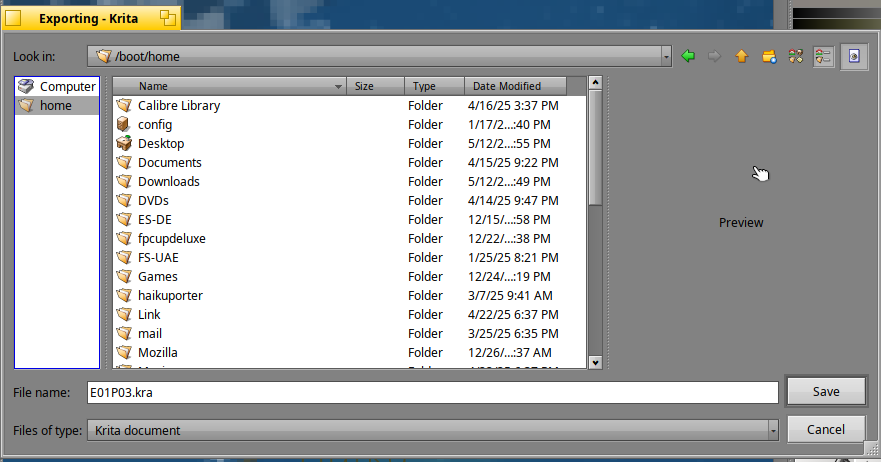This screenshot has width=881, height=462.
Task: Click the grey Forward arrow icon
Action: (714, 56)
